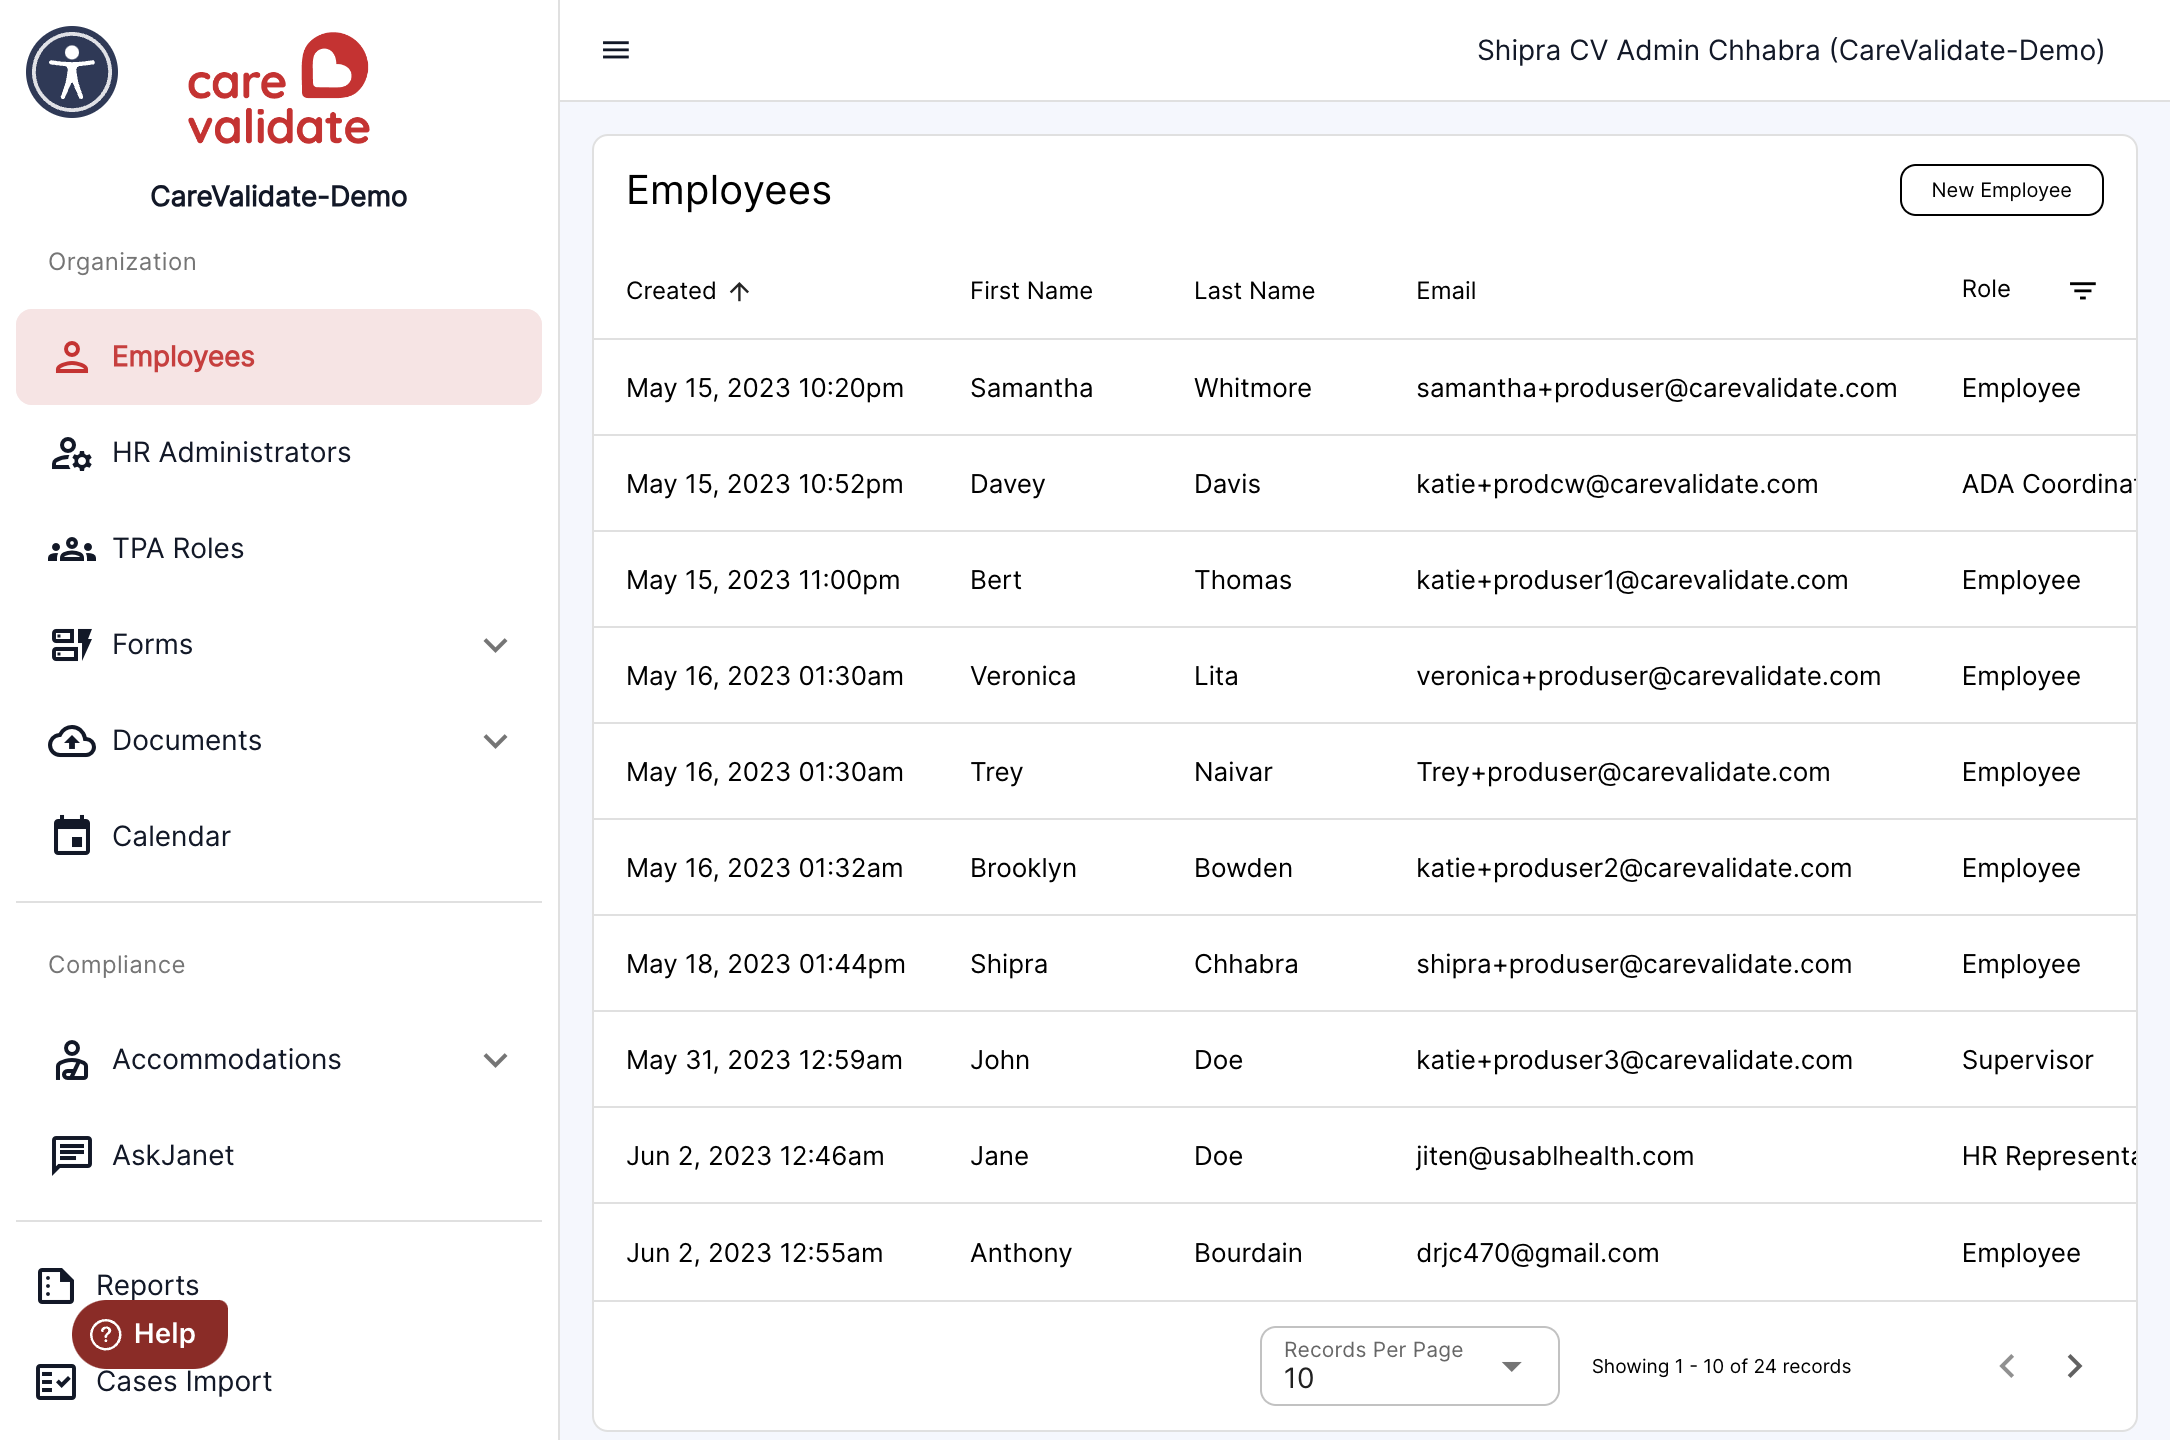2170x1440 pixels.
Task: Open the HR Administrators page
Action: 279,453
